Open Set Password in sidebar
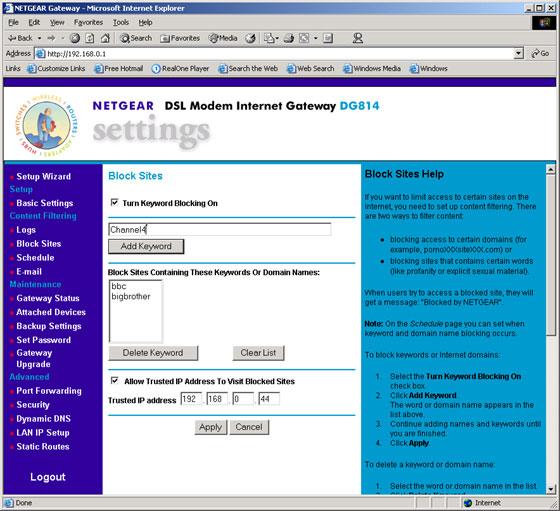The image size is (560, 511). tap(44, 340)
